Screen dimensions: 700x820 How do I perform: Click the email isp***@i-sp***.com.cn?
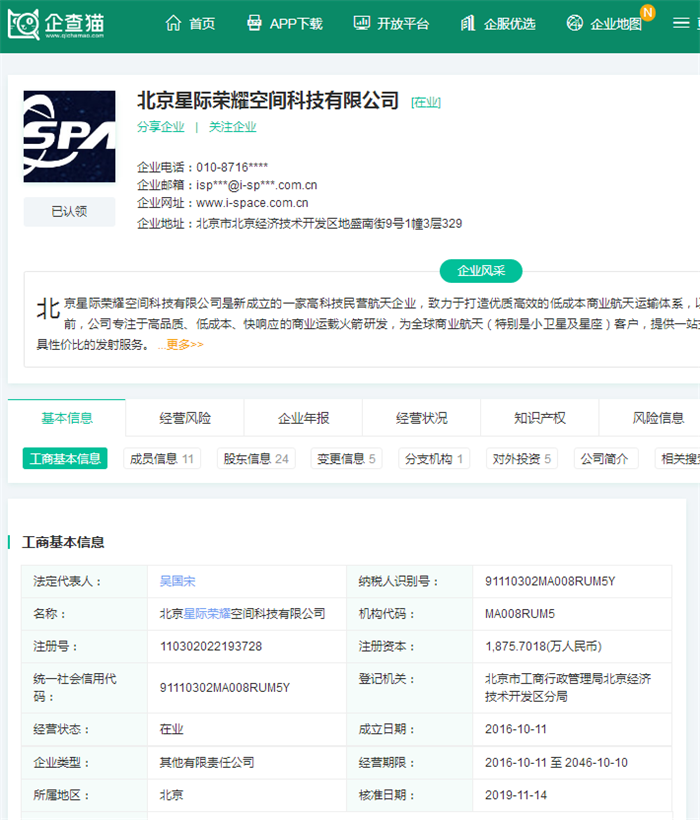[257, 185]
